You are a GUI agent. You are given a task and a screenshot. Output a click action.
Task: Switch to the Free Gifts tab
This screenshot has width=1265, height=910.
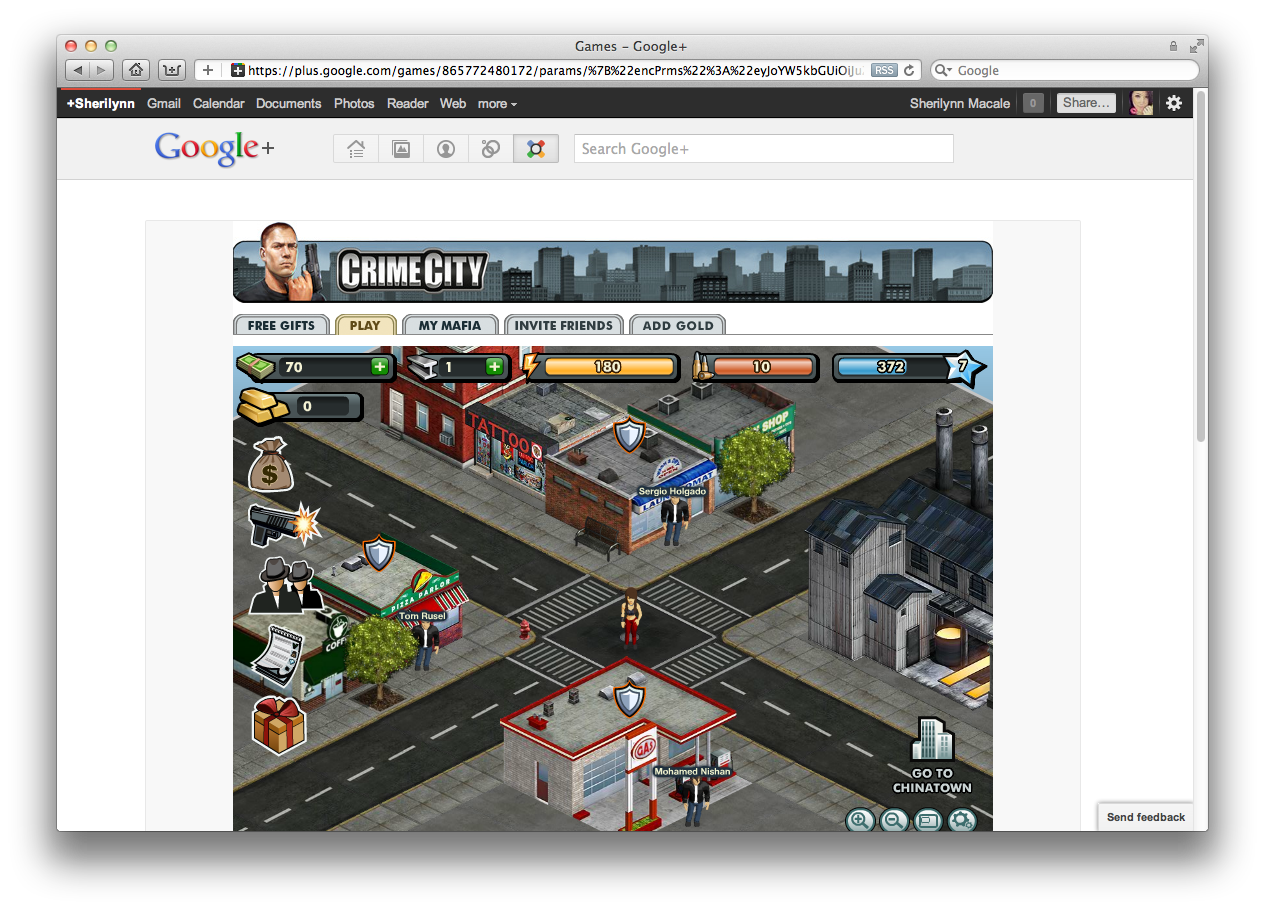[281, 325]
